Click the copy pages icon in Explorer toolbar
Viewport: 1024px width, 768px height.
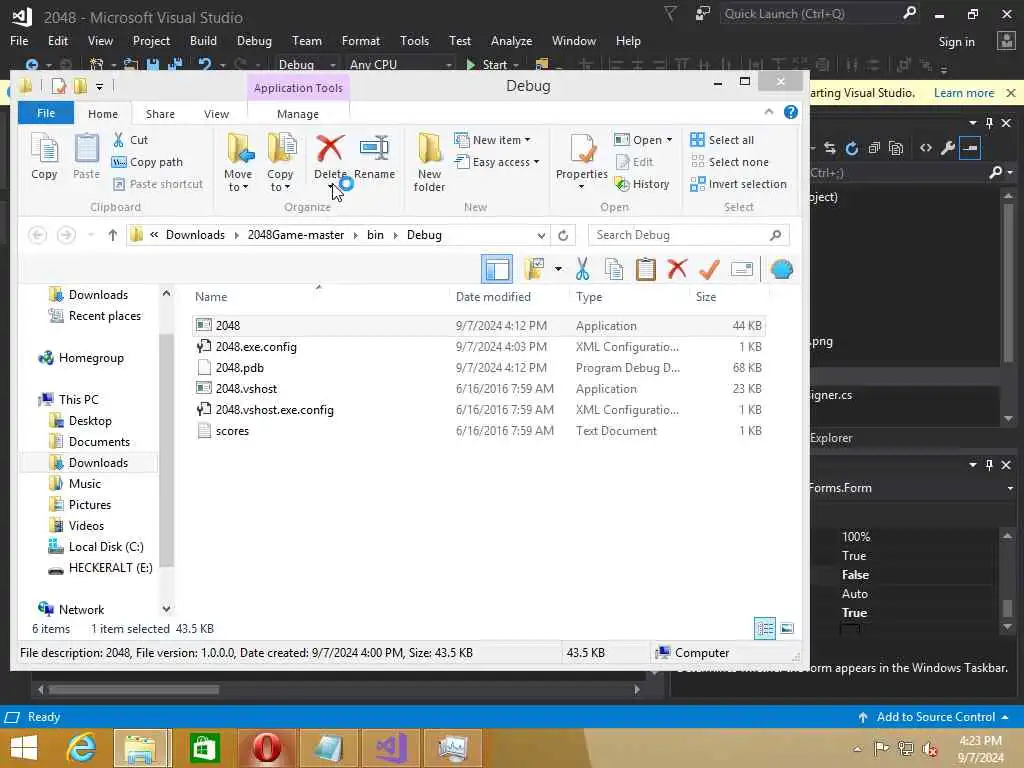(614, 269)
